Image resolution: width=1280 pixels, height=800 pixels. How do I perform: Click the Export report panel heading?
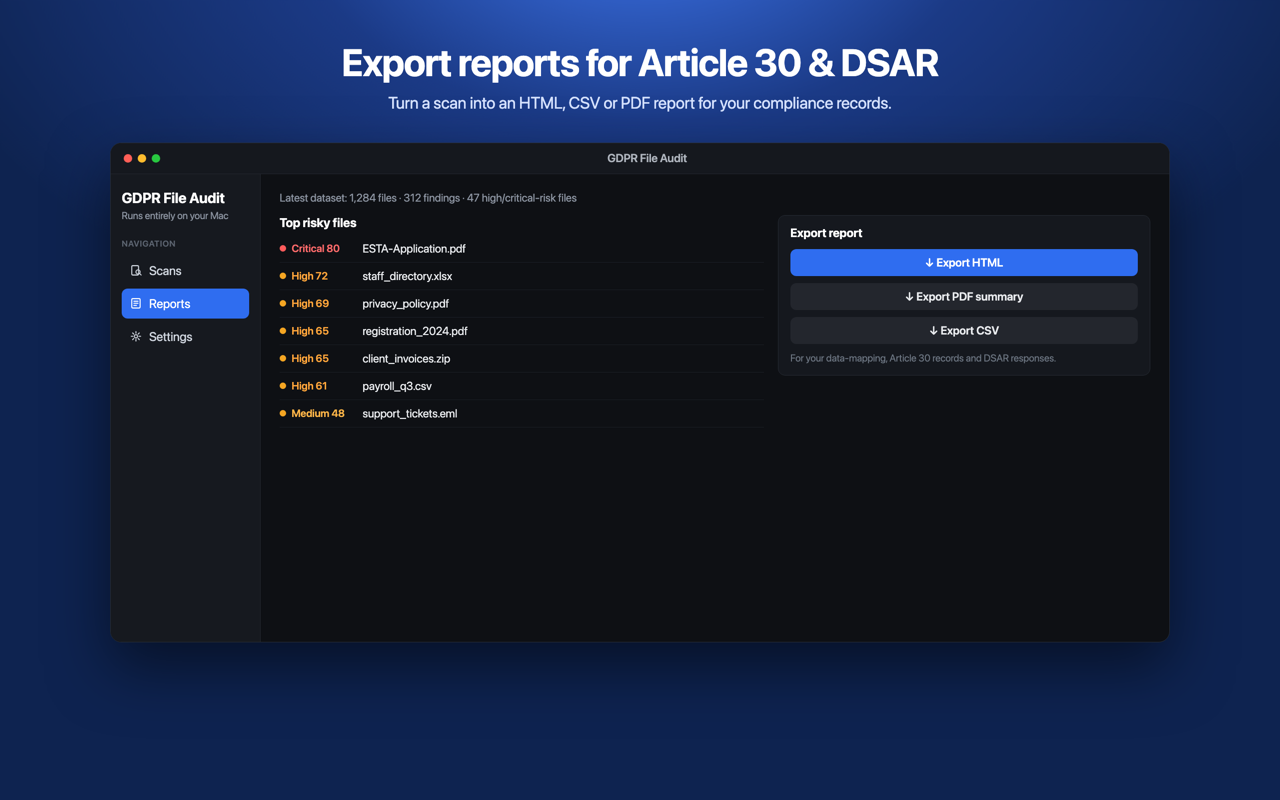tap(826, 233)
